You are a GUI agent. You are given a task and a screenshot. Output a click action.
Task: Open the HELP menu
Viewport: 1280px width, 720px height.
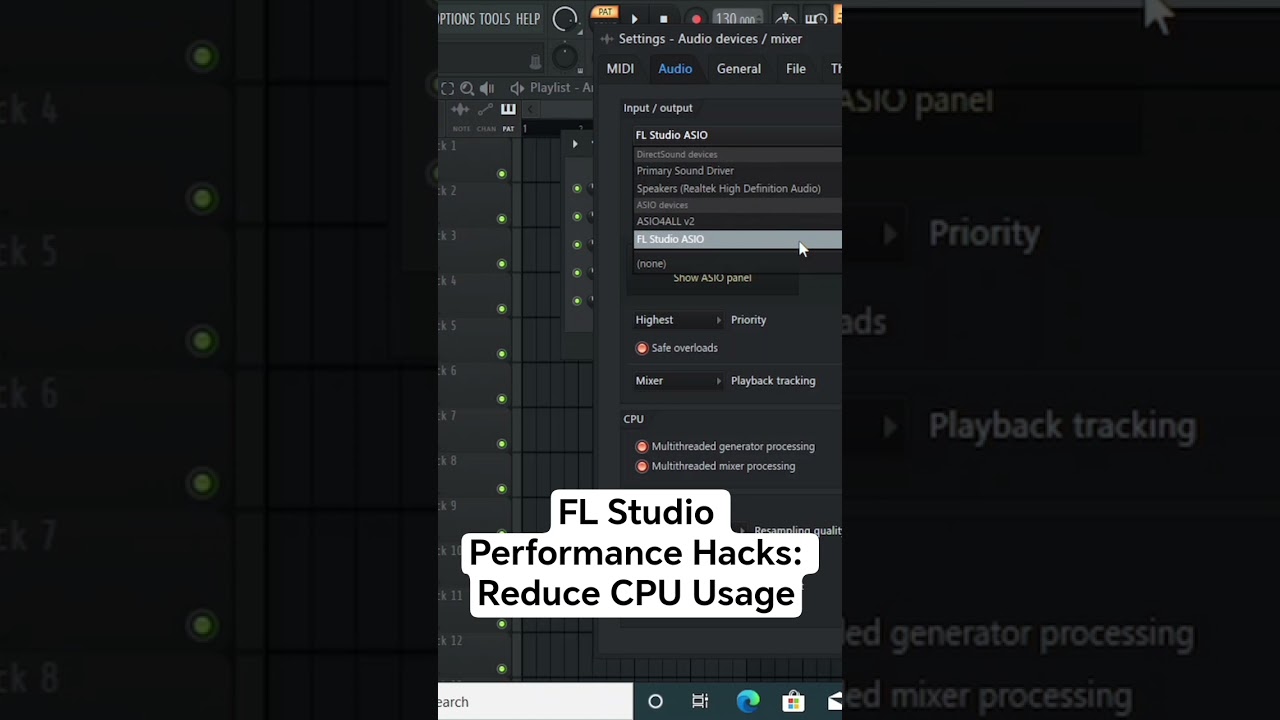[x=528, y=19]
